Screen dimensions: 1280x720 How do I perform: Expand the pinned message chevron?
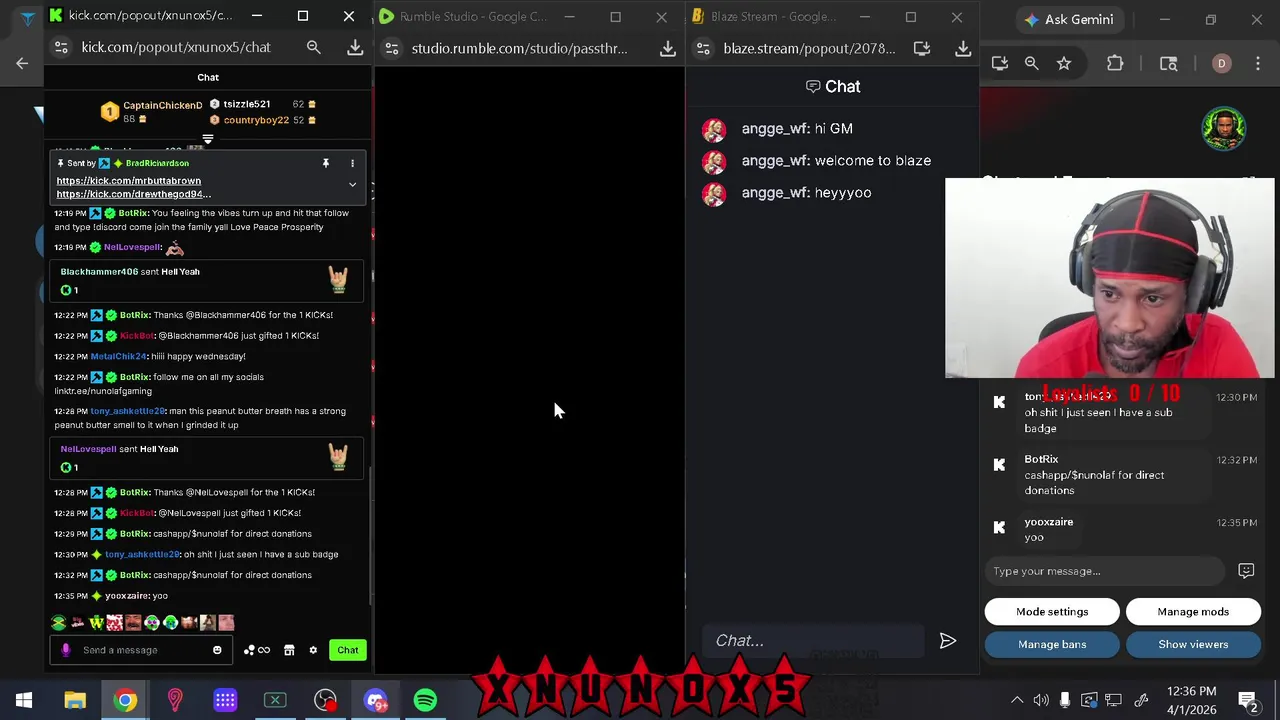[352, 185]
